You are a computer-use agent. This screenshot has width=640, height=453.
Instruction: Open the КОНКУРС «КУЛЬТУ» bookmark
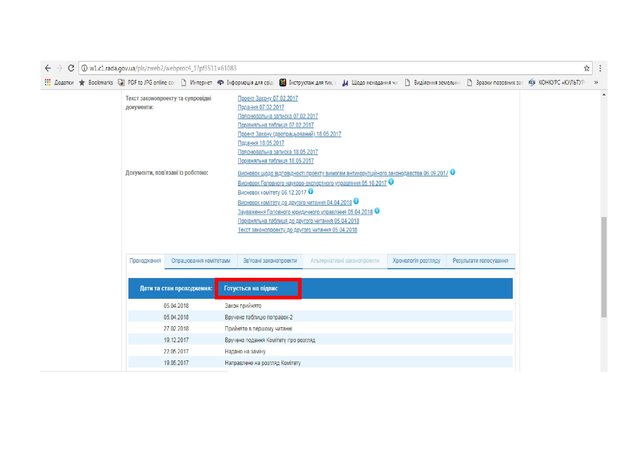click(x=556, y=82)
